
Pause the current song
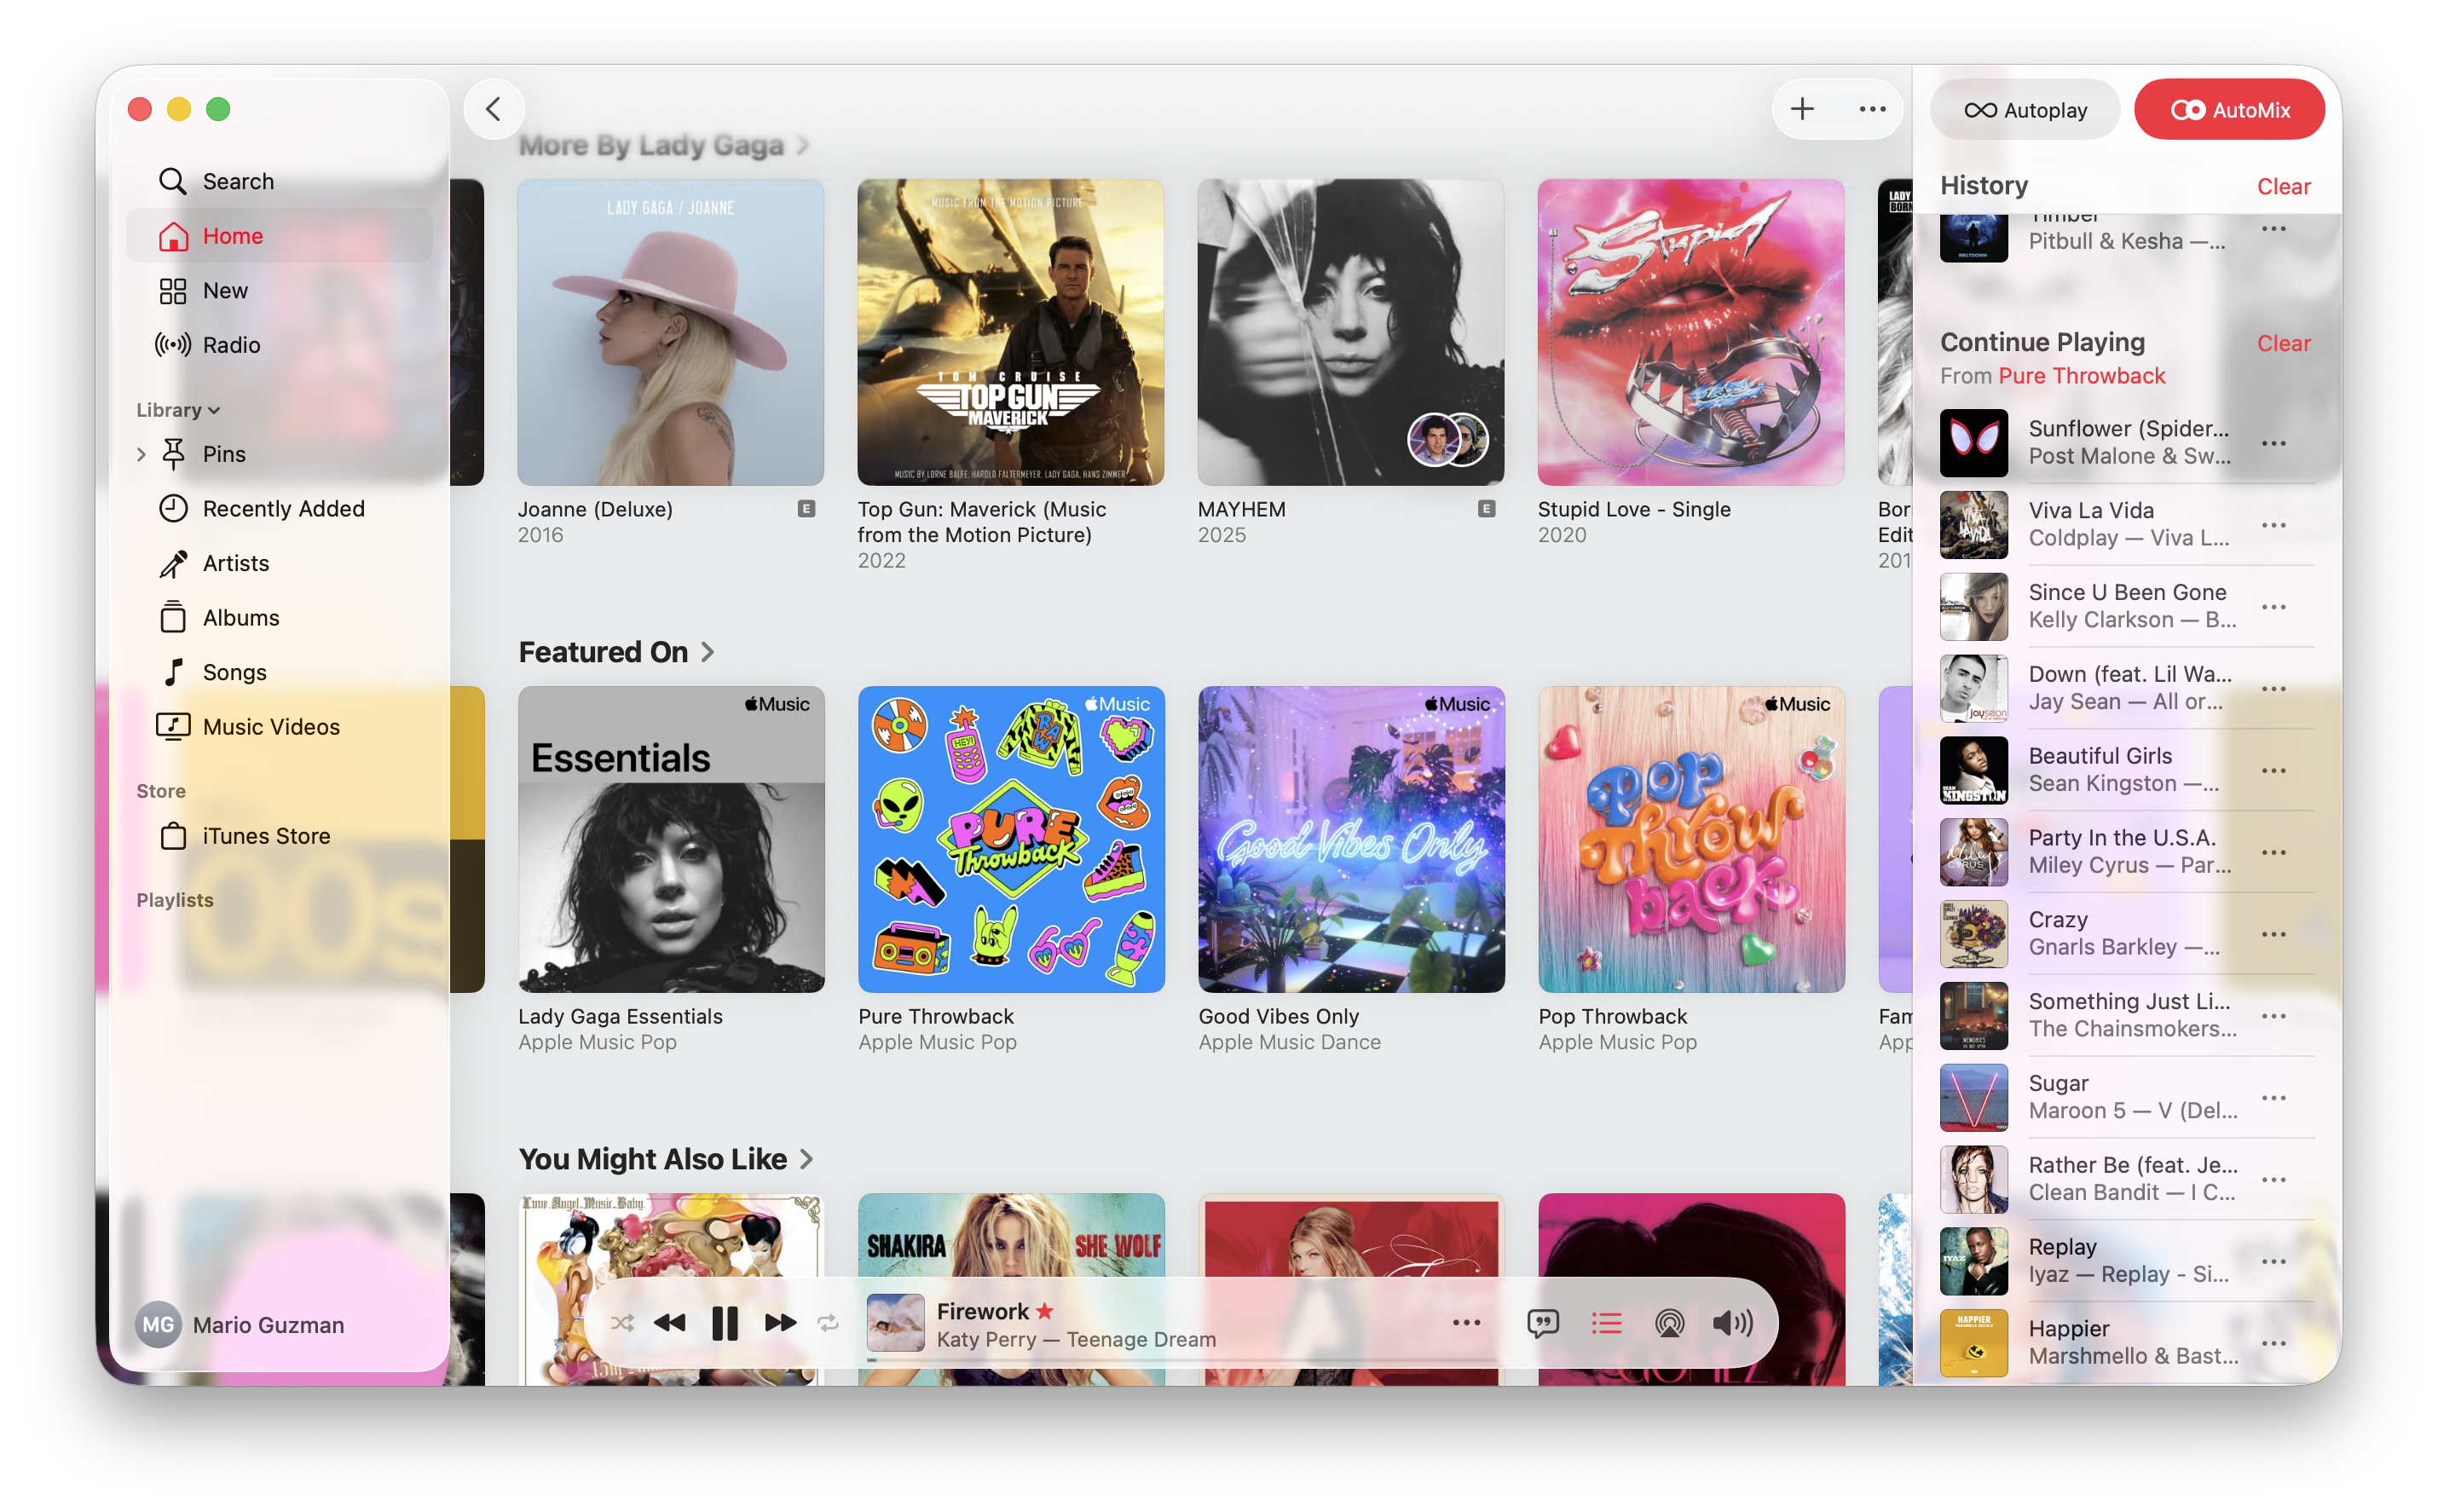724,1323
